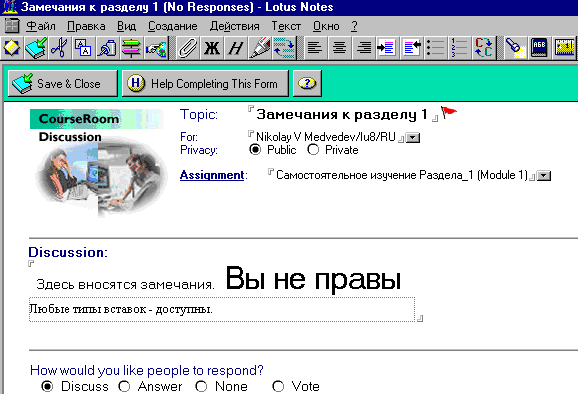This screenshot has height=394, width=578.
Task: Select the Private privacy radio button
Action: pos(313,150)
